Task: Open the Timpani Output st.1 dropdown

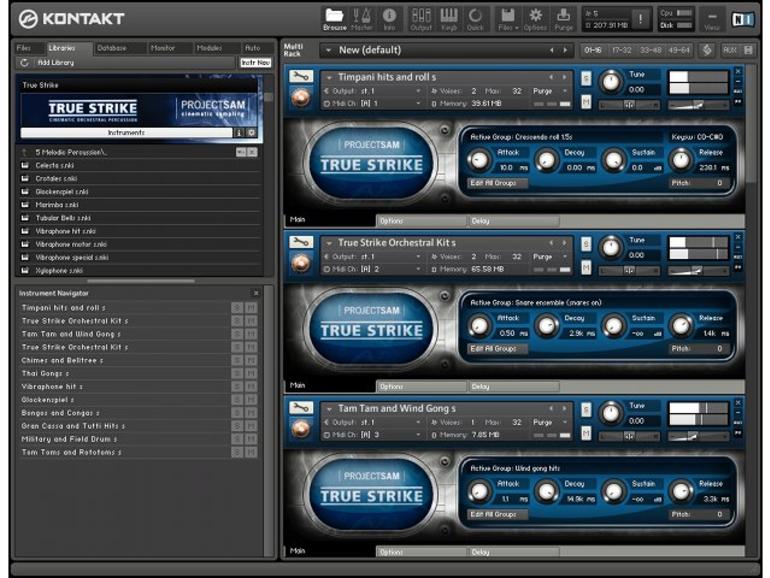Action: click(373, 91)
